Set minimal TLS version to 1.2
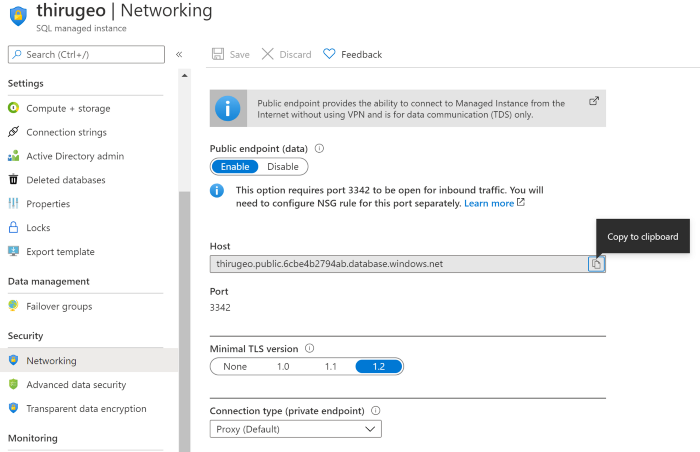 [x=379, y=367]
